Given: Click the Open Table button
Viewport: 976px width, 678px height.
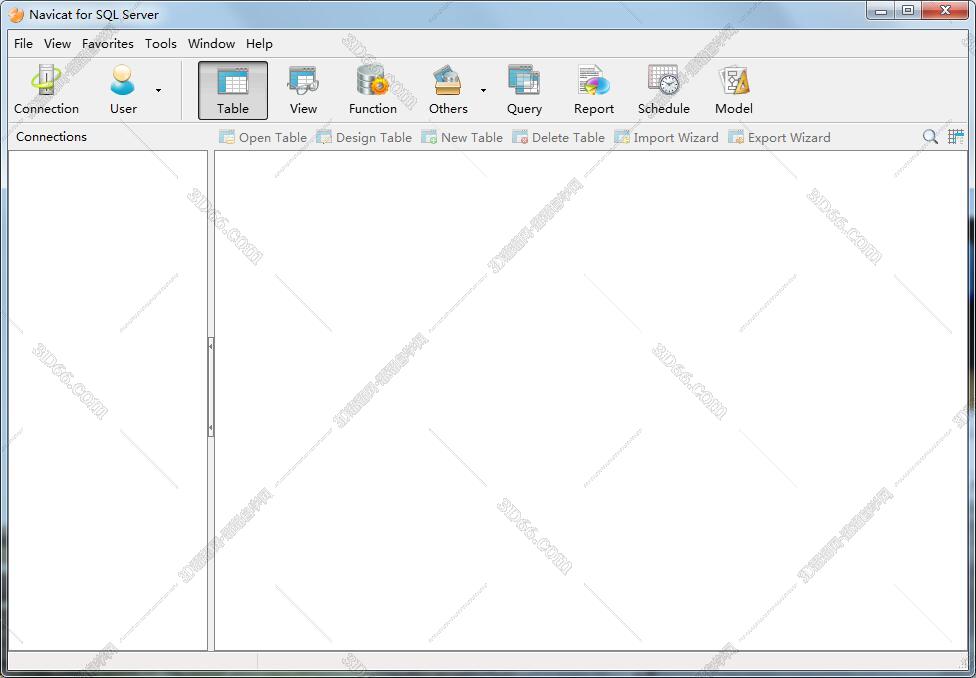Looking at the screenshot, I should 263,137.
